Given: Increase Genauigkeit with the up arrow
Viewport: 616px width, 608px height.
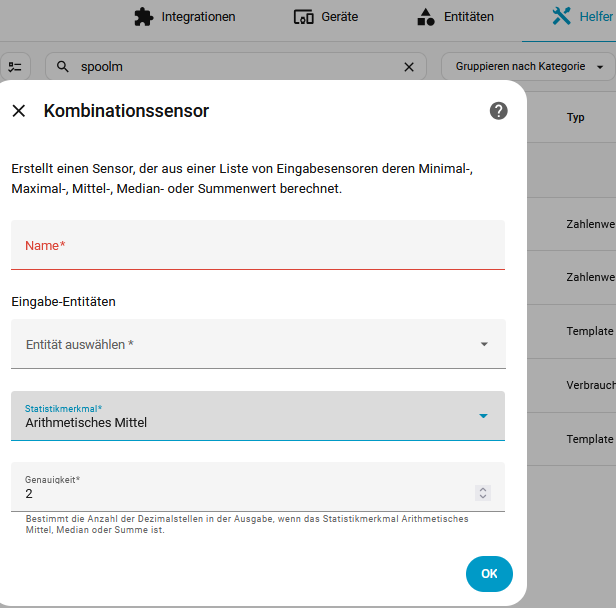Looking at the screenshot, I should 484,489.
